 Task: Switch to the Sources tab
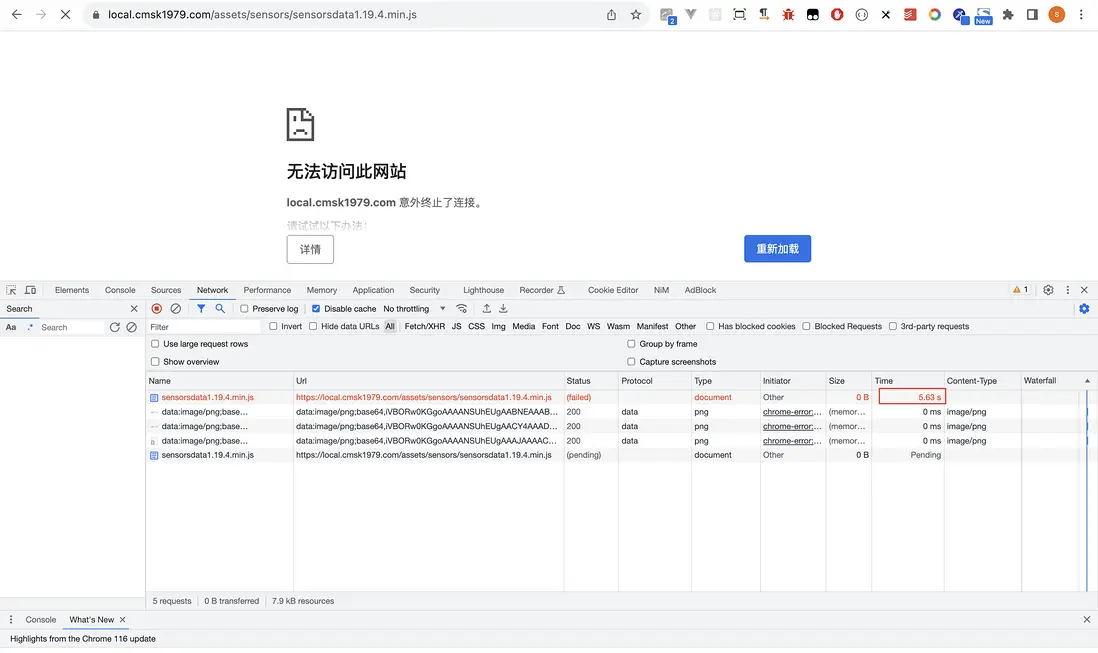[x=166, y=290]
